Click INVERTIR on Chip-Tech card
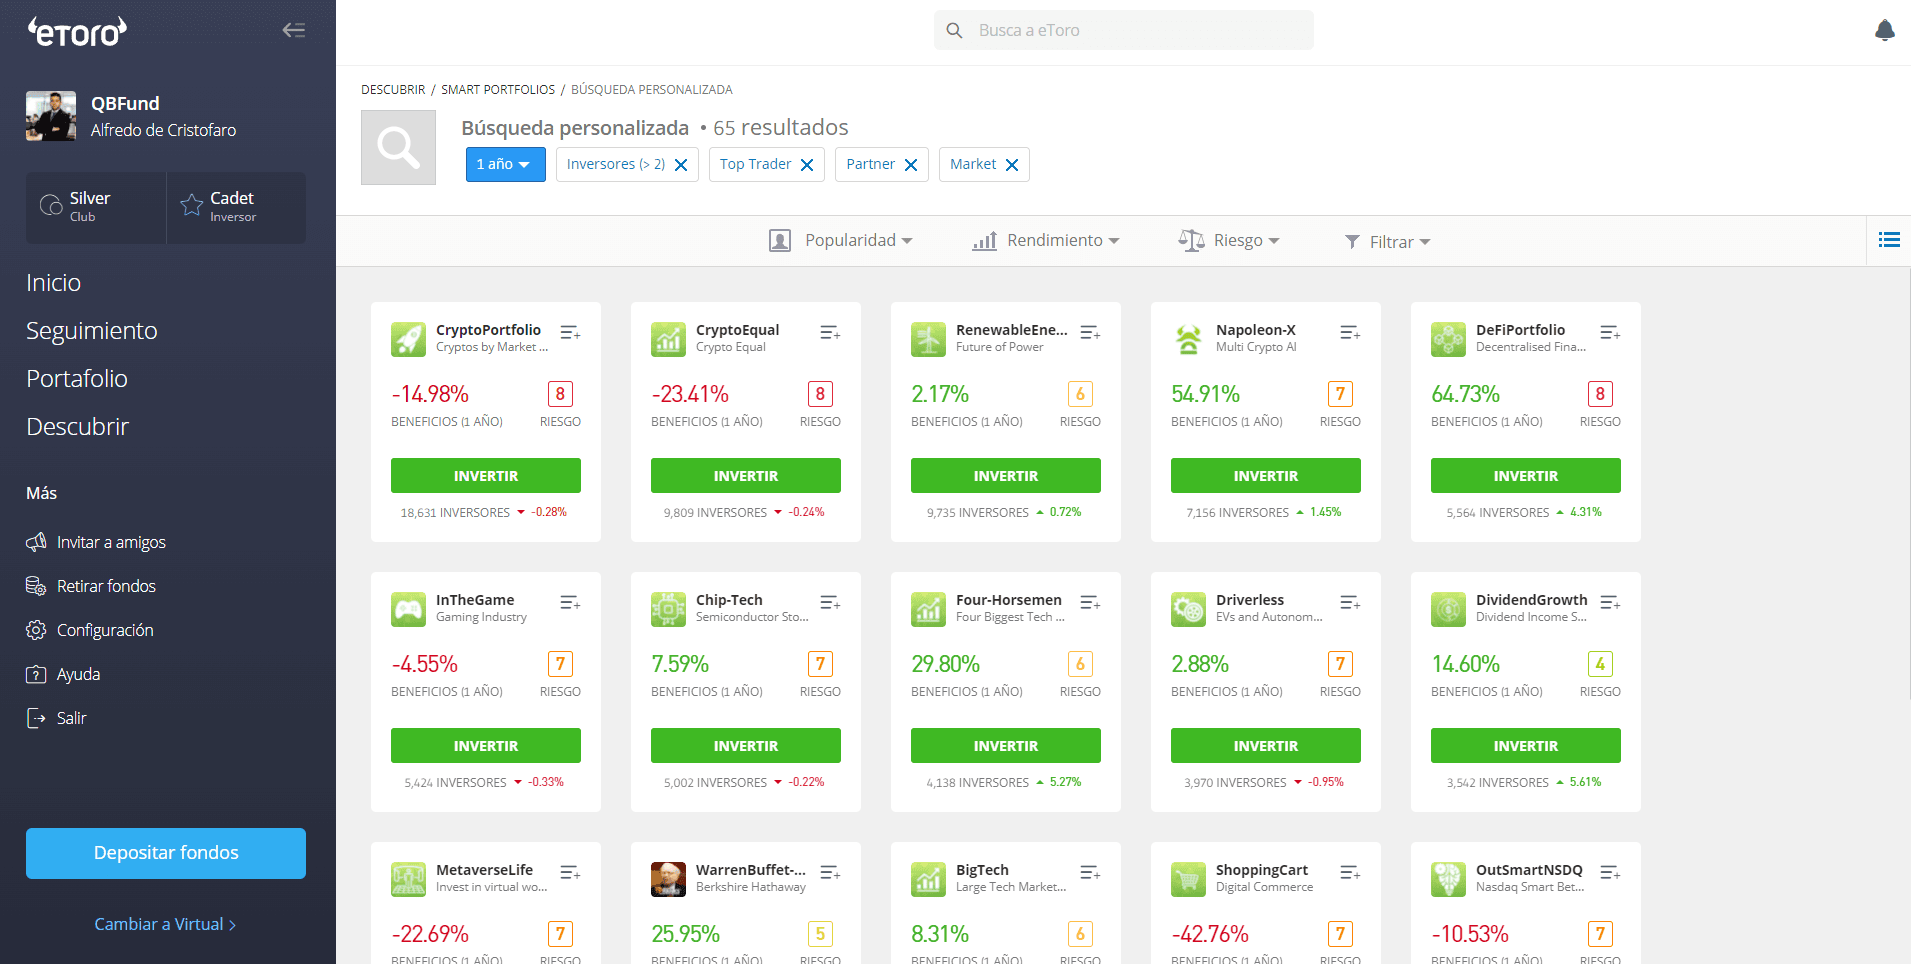This screenshot has width=1911, height=964. [746, 746]
